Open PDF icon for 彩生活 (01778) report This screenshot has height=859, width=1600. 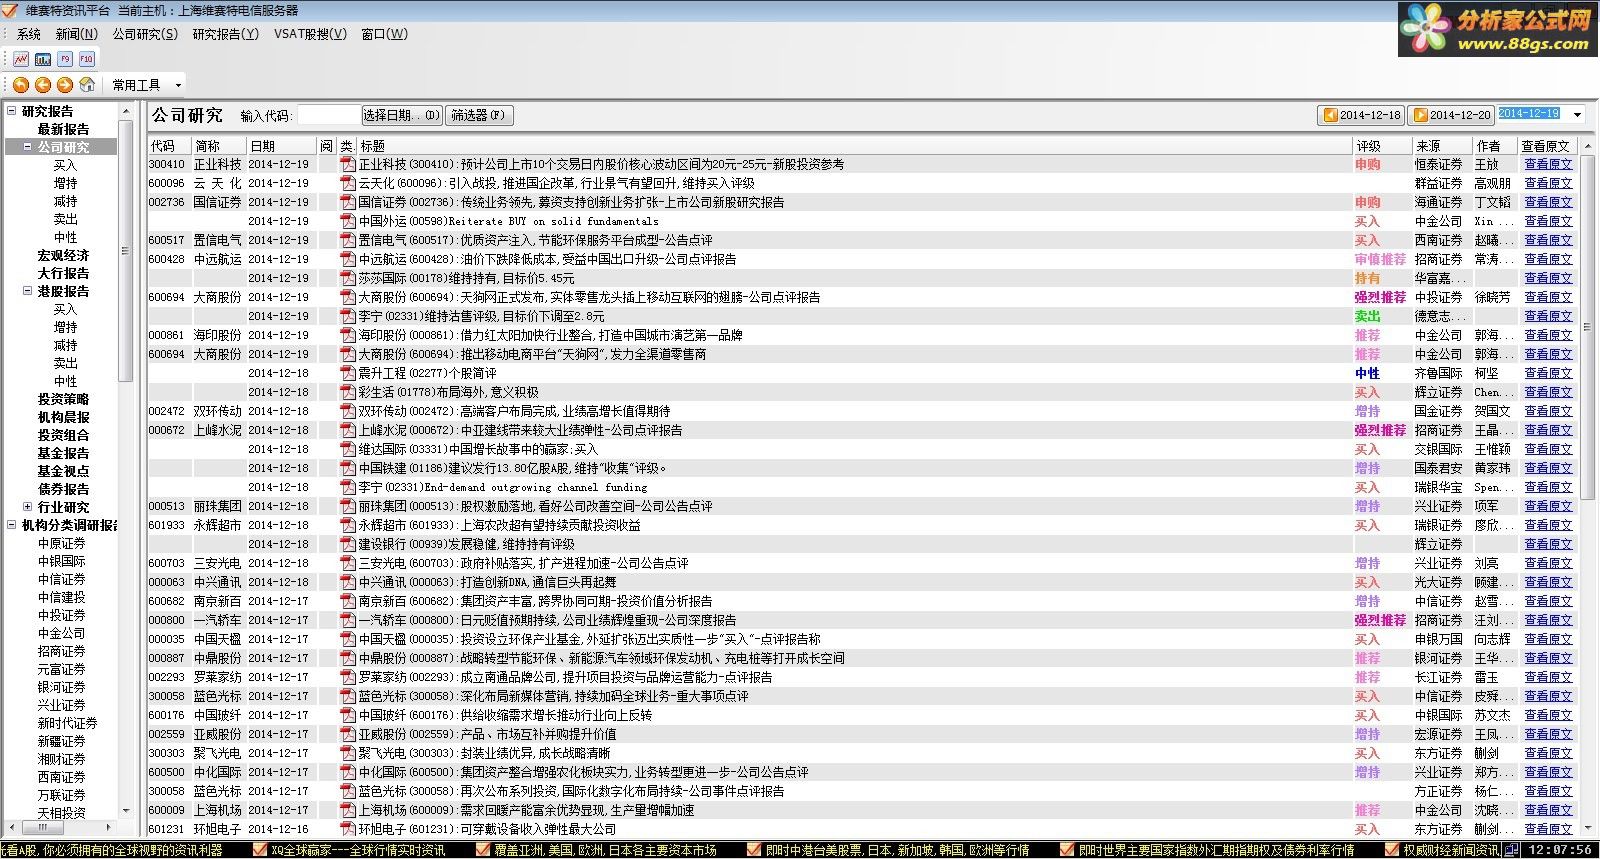348,392
